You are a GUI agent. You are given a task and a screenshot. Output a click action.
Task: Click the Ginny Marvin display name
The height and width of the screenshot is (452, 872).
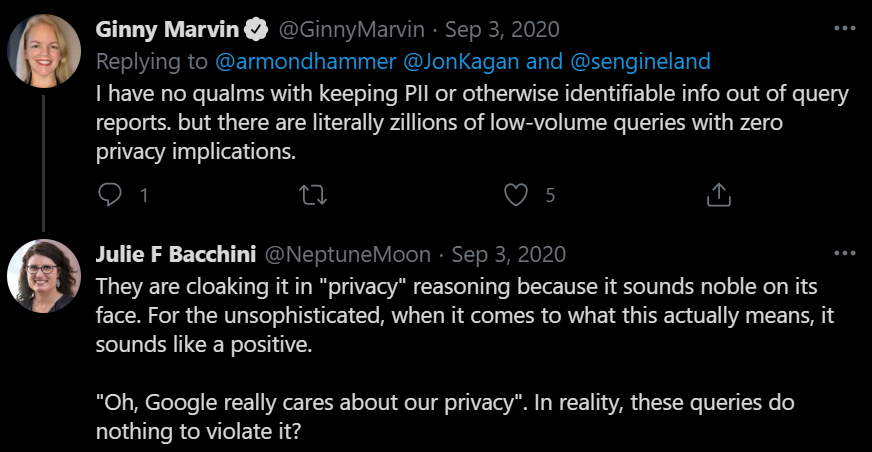click(x=167, y=29)
